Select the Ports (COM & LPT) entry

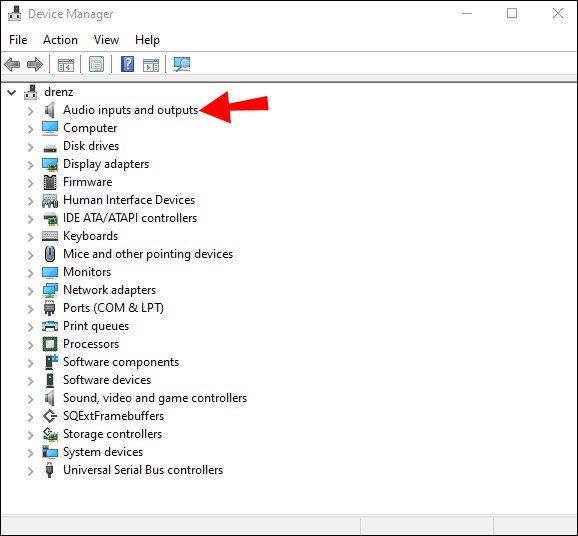113,308
